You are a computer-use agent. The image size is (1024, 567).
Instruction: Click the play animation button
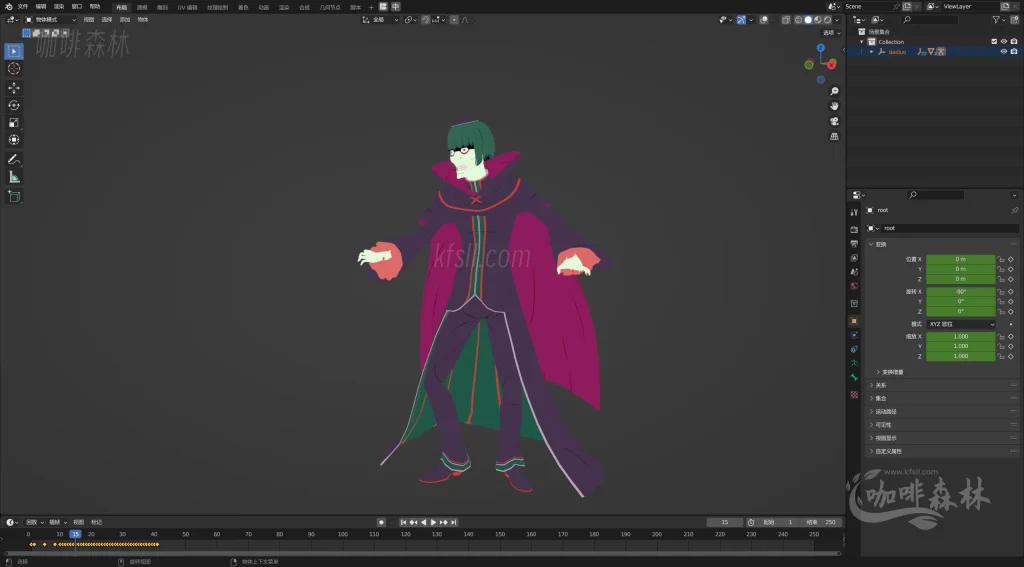click(x=434, y=523)
